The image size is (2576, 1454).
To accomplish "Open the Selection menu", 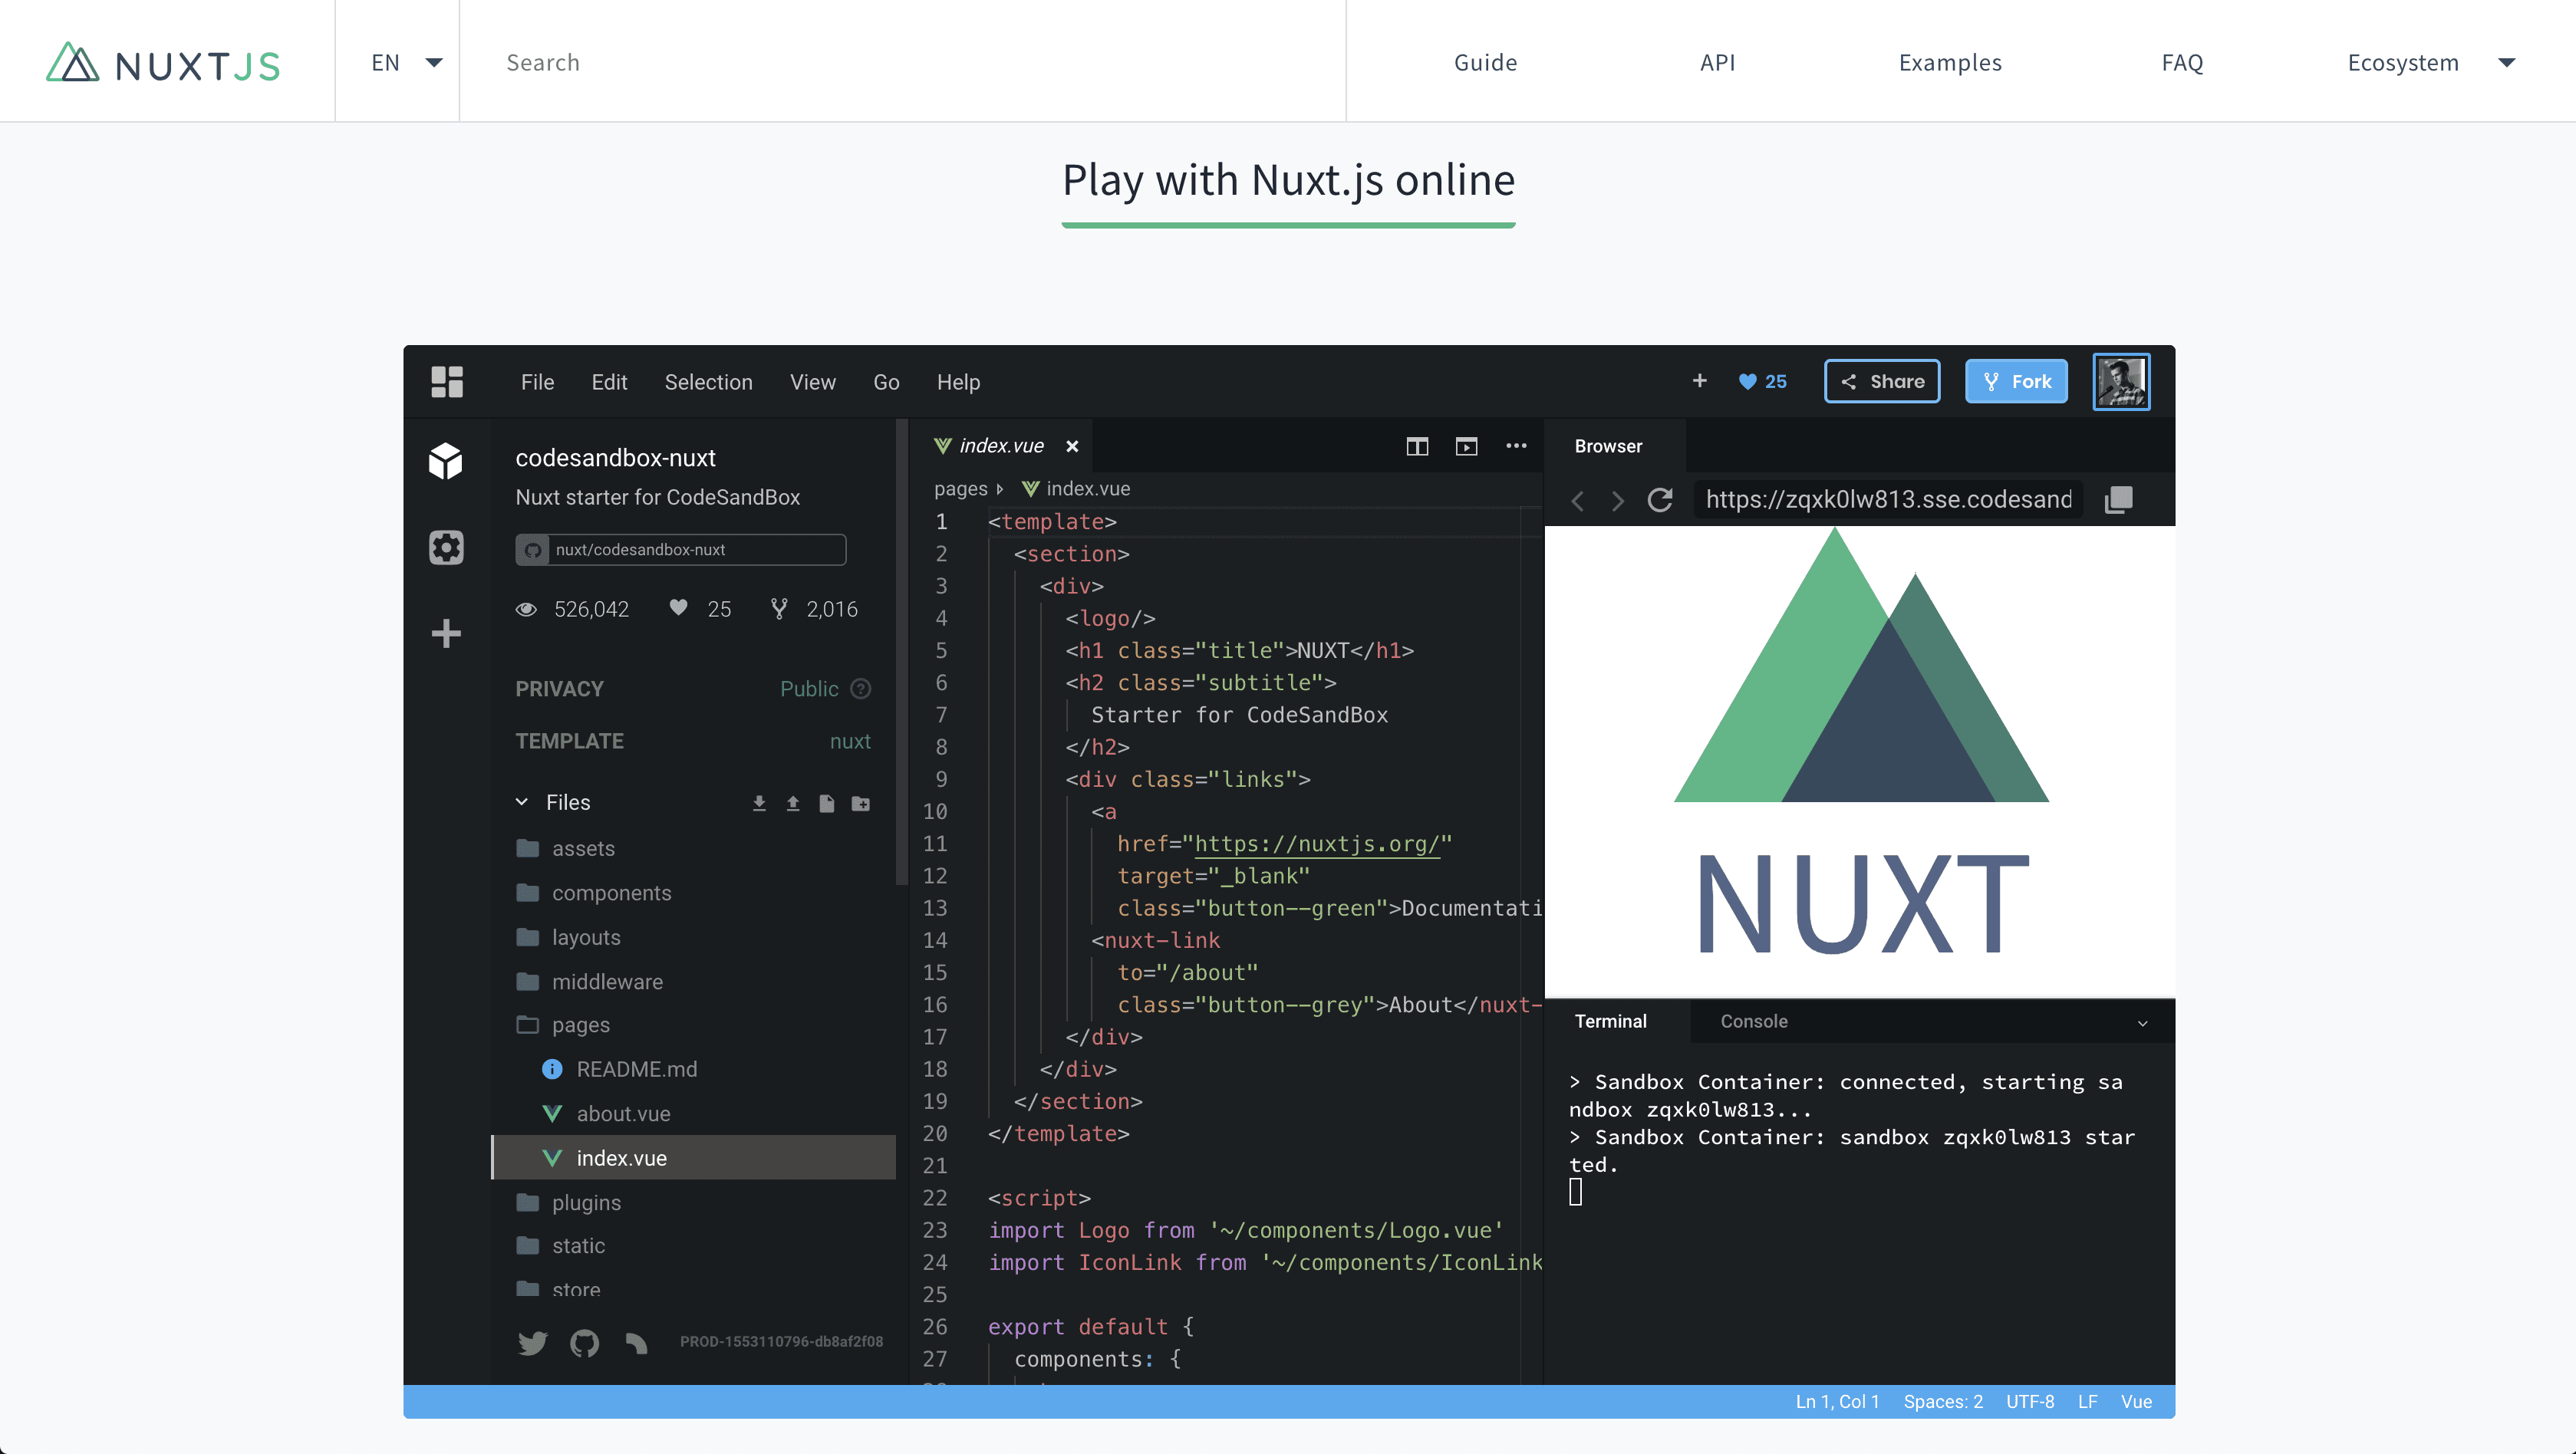I will 708,382.
